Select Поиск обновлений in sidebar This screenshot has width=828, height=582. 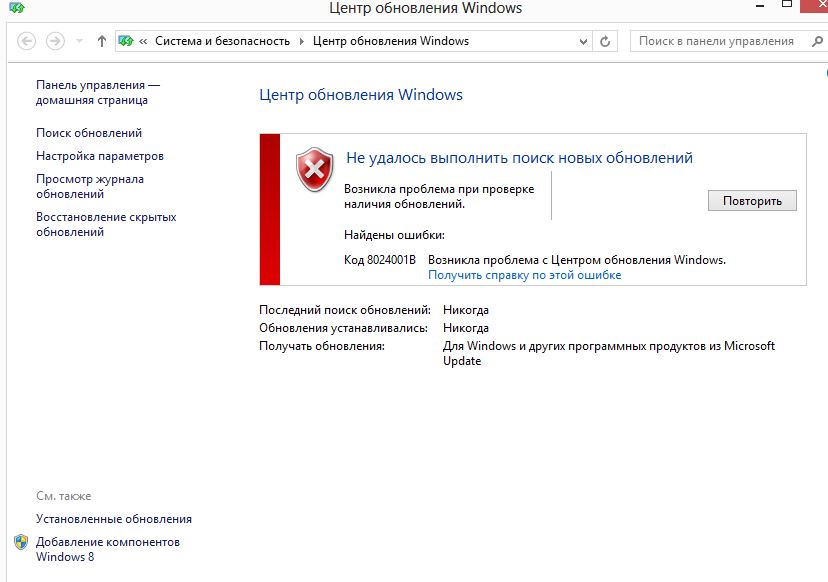coord(89,133)
